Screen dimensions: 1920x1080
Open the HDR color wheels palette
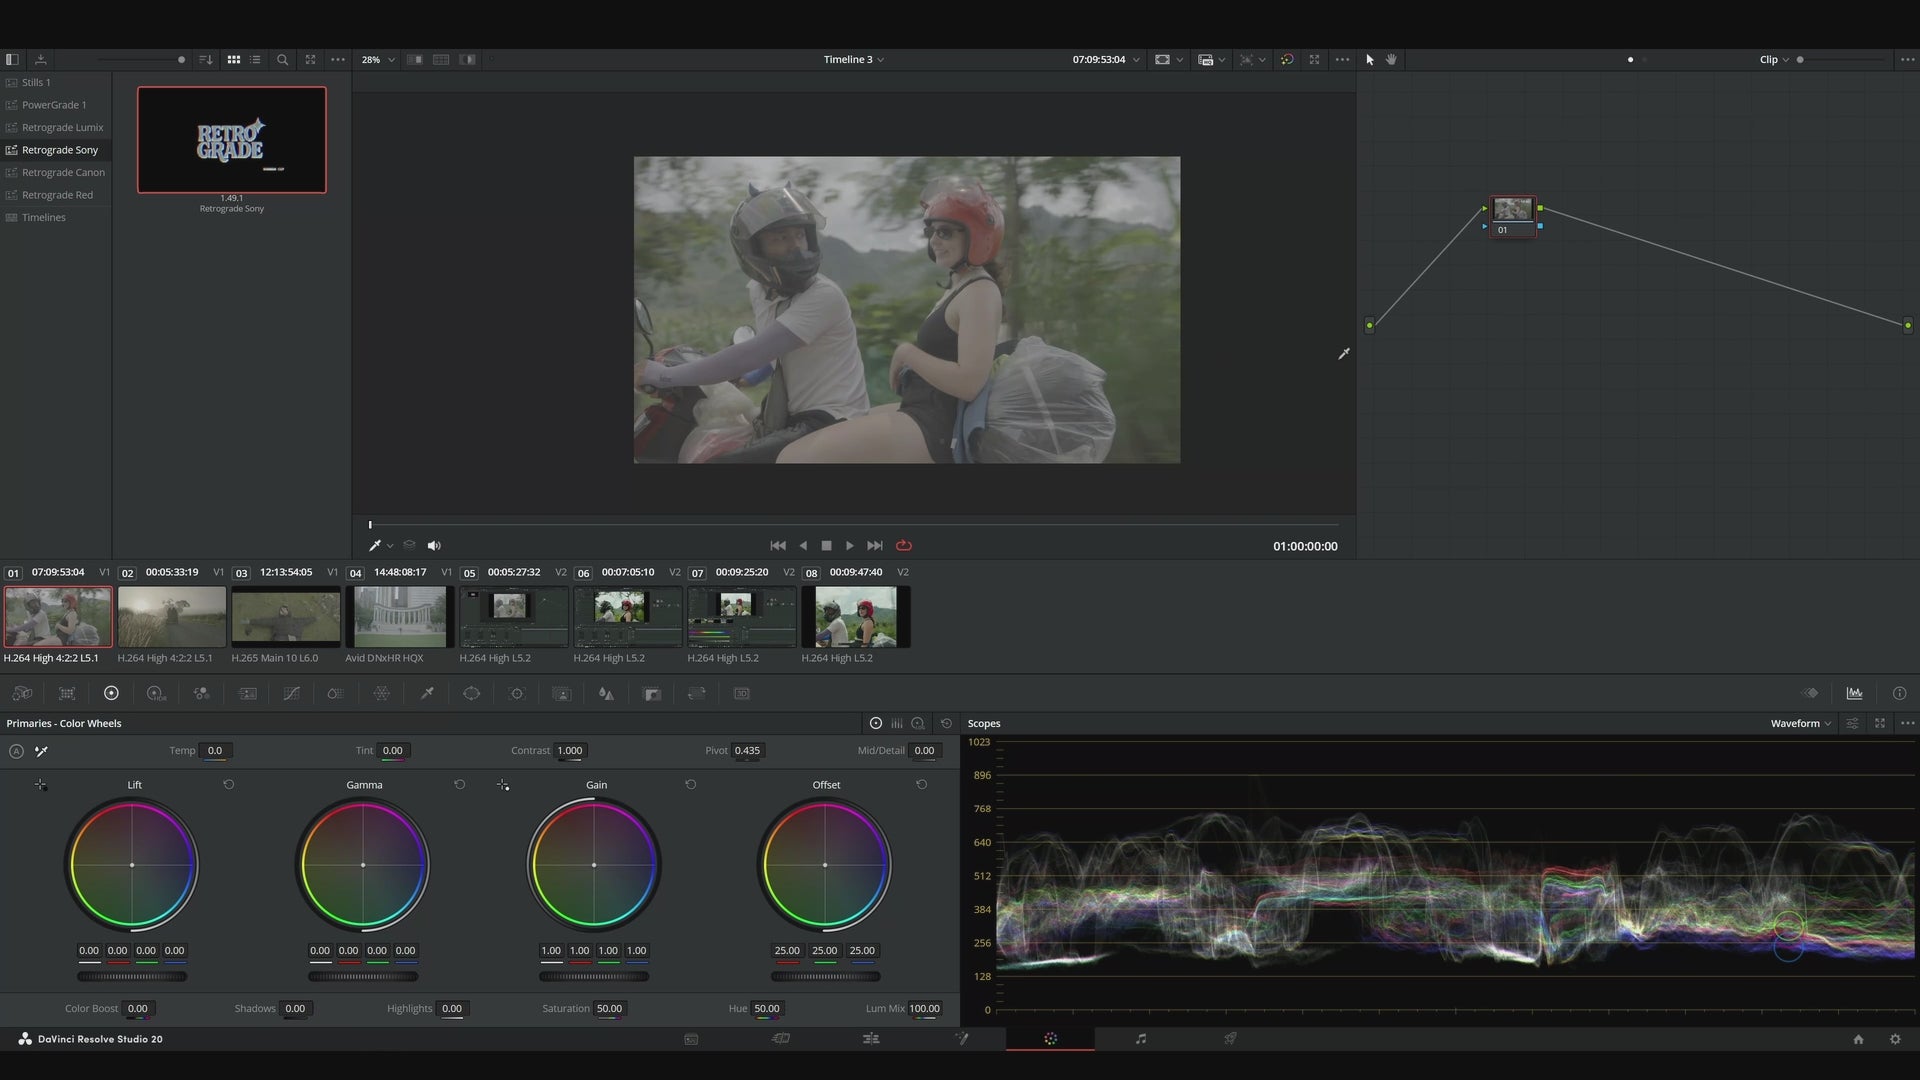click(155, 693)
